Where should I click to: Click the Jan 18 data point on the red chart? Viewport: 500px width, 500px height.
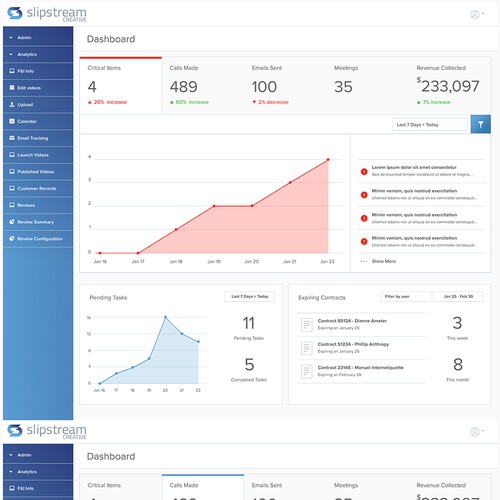click(176, 229)
